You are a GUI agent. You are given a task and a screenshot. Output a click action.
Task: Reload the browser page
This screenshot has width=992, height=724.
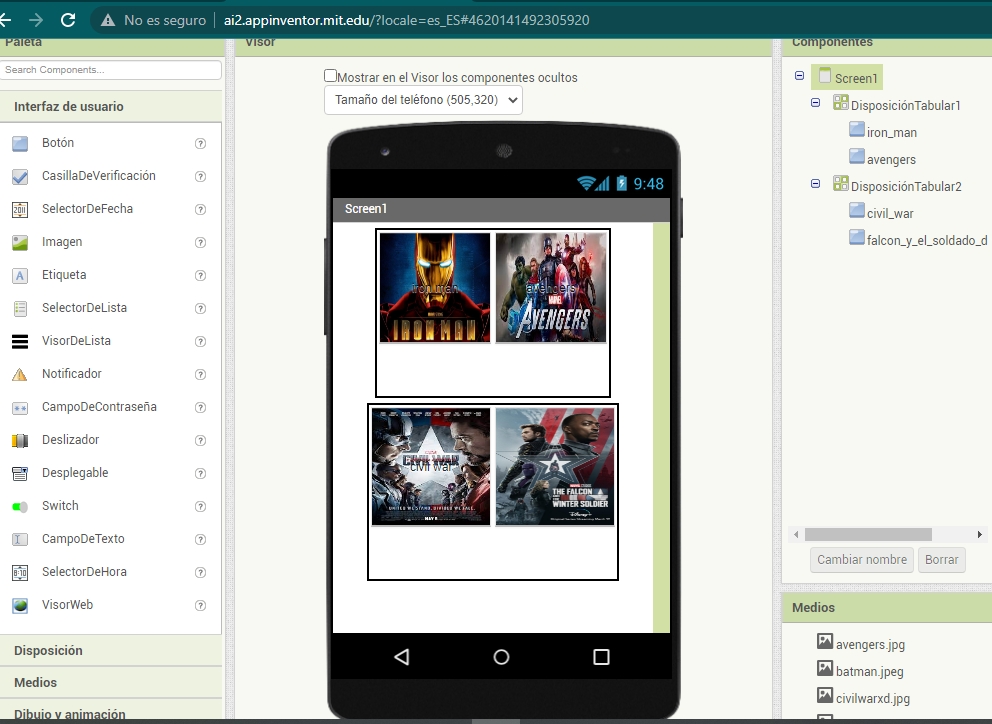click(68, 20)
